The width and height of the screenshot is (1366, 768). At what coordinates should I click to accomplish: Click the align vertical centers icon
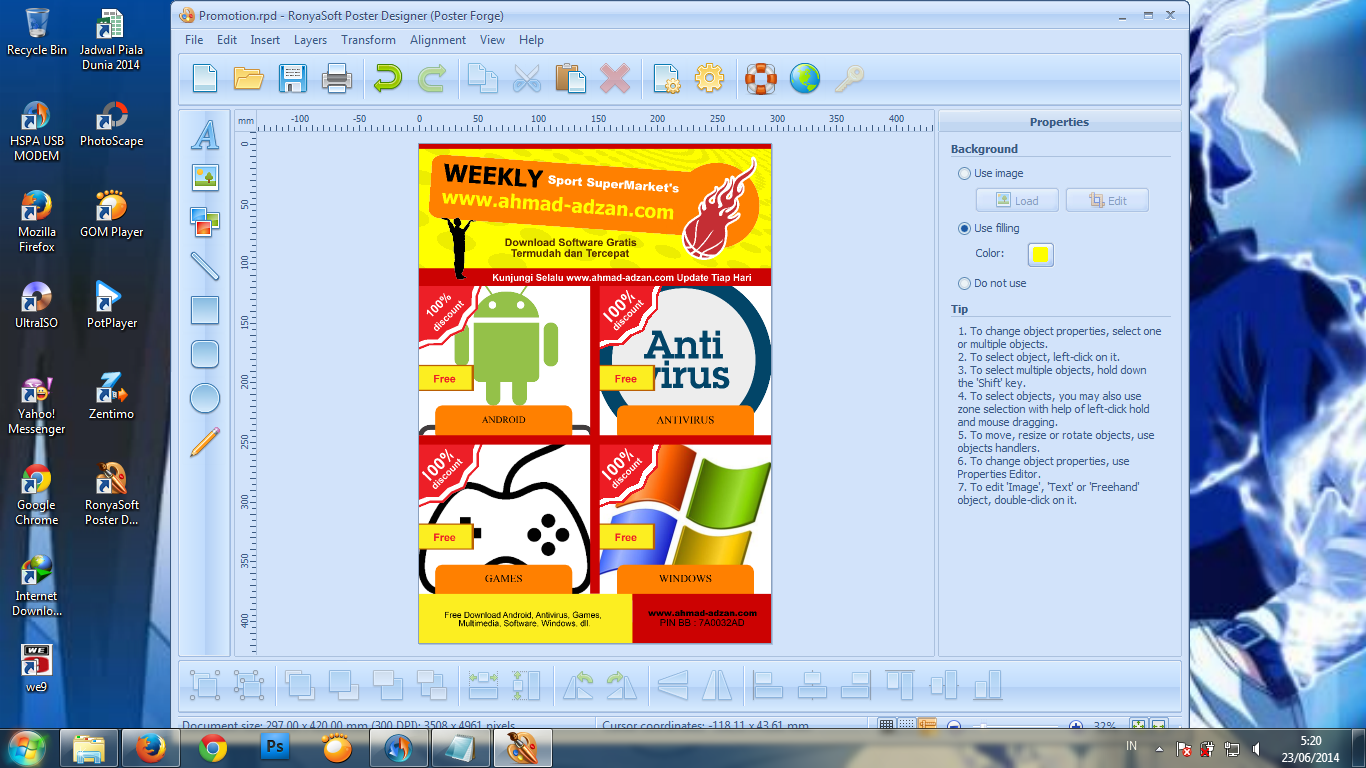click(x=944, y=685)
